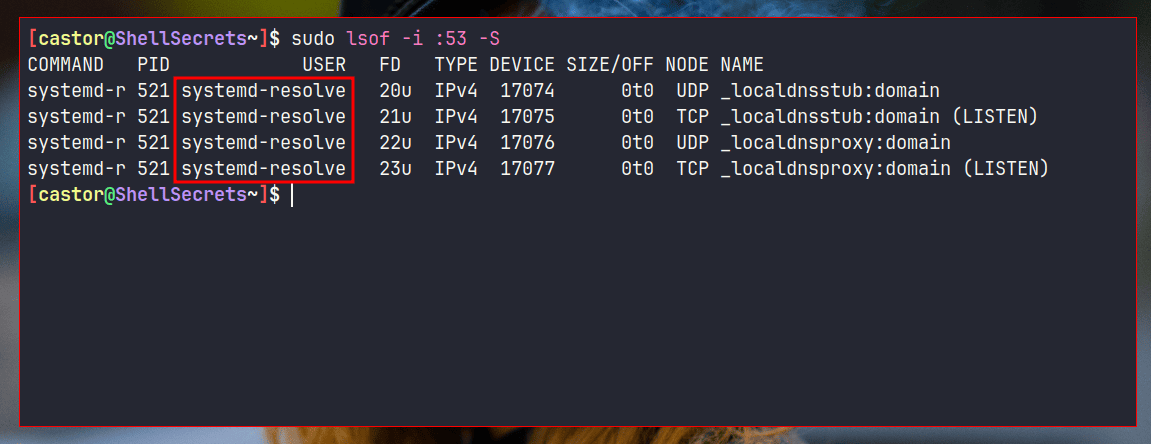The width and height of the screenshot is (1151, 444).
Task: Click the FD column header
Action: [390, 65]
